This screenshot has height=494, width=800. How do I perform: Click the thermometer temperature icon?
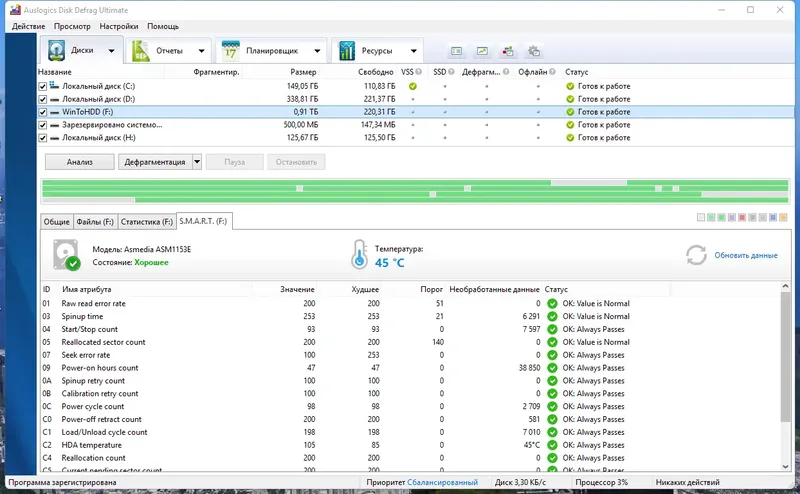[359, 254]
